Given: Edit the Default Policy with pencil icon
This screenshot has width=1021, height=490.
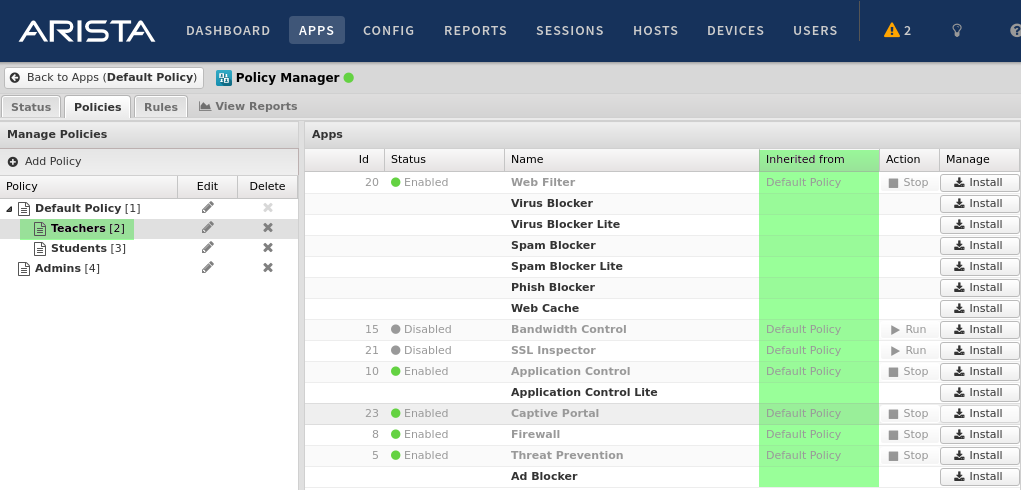Looking at the screenshot, I should (208, 208).
